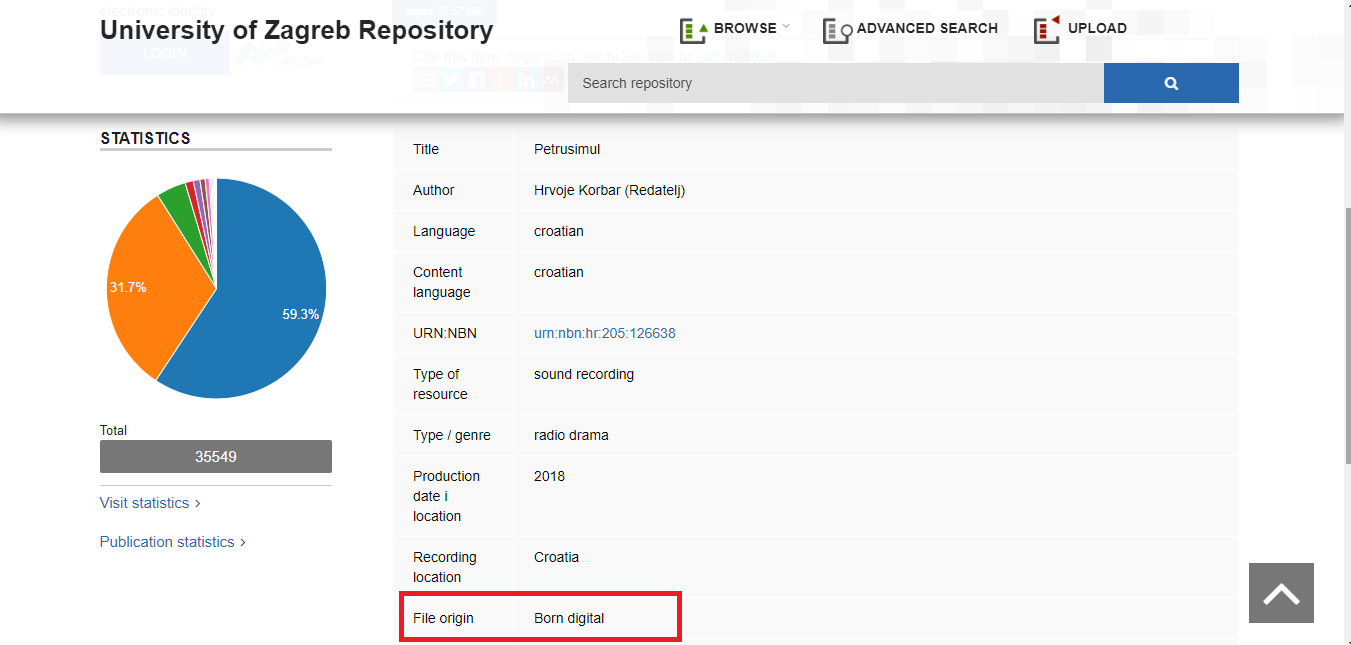Go to University of Zagreb Repository home

[296, 30]
